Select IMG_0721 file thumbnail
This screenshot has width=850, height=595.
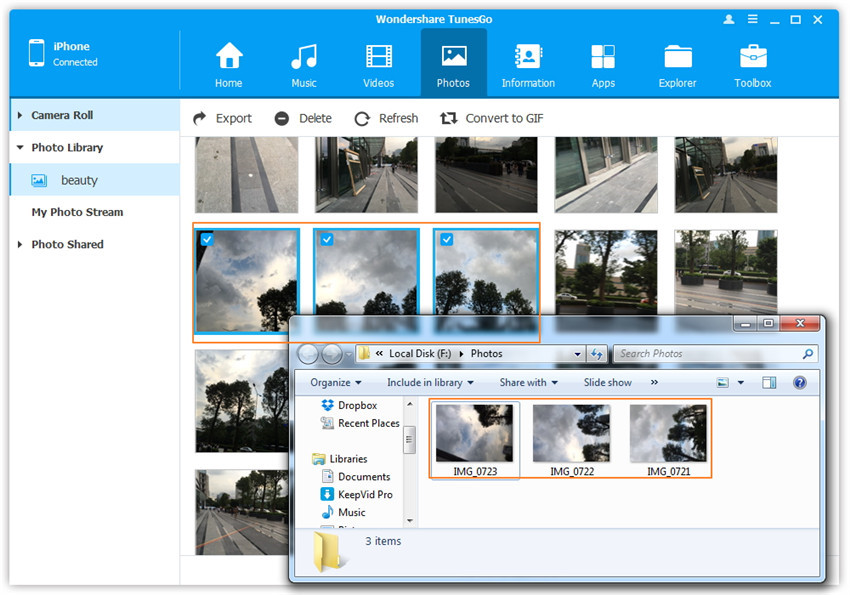[668, 440]
